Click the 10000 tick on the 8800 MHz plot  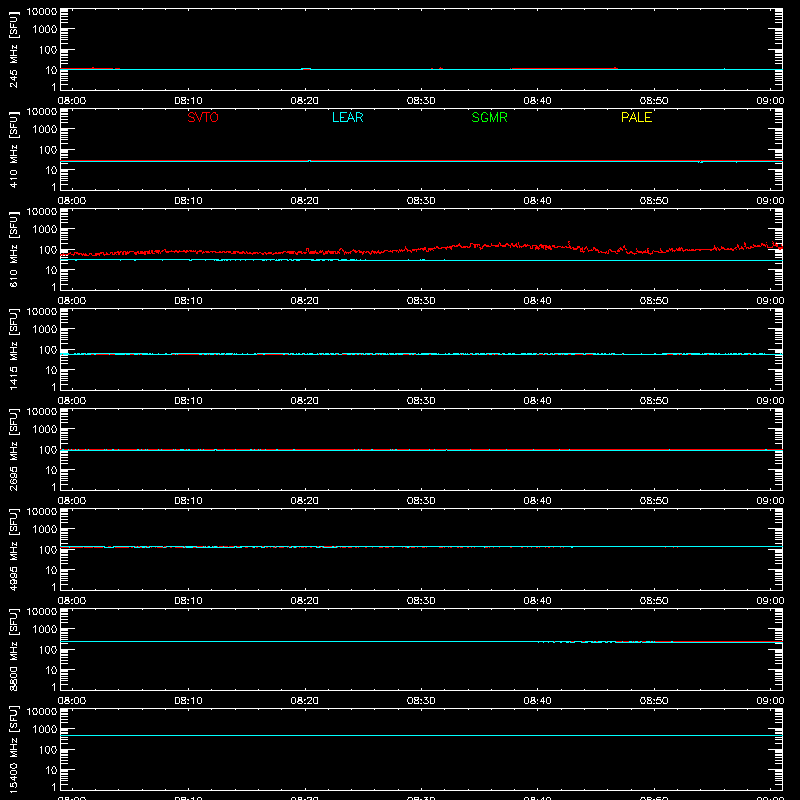(42, 612)
